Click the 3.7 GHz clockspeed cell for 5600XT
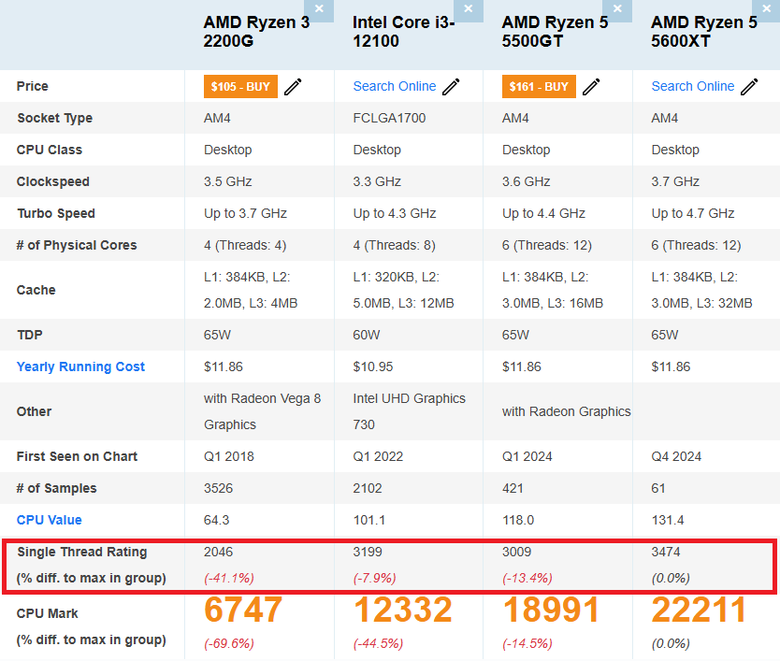This screenshot has height=661, width=780. (676, 182)
